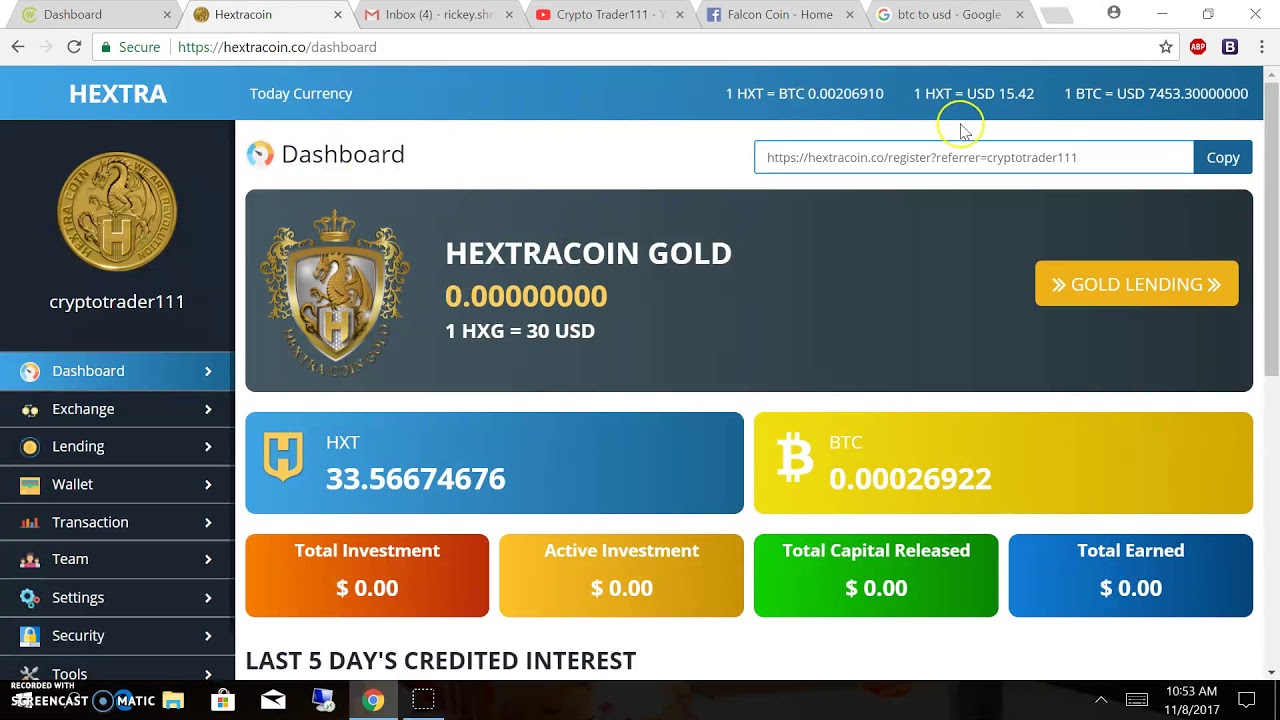The height and width of the screenshot is (720, 1280).
Task: Expand the Team menu chevron
Action: click(208, 560)
